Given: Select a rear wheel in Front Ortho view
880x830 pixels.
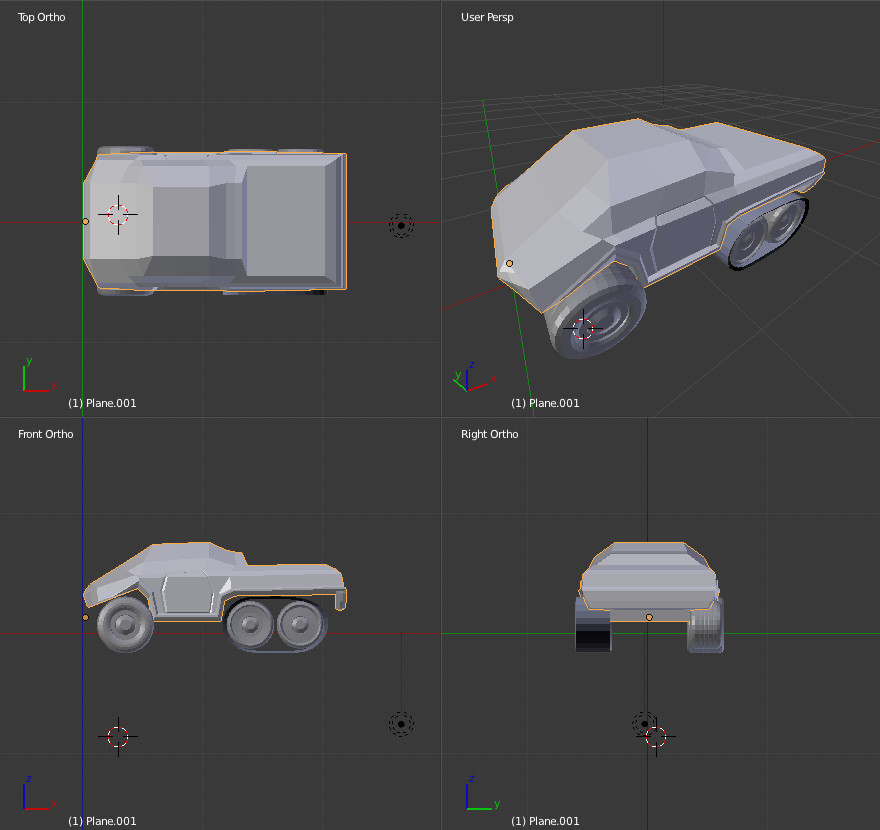Looking at the screenshot, I should coord(250,625).
